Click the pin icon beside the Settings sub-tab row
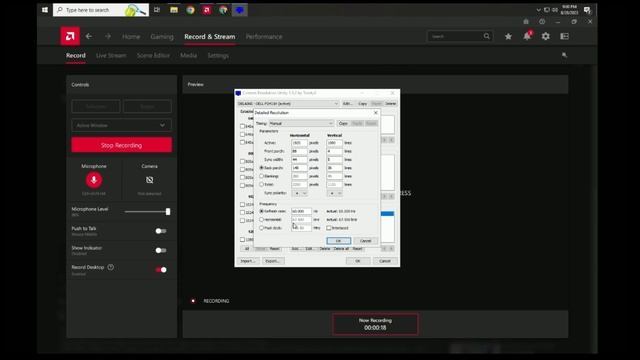The width and height of the screenshot is (640, 360). (x=564, y=55)
